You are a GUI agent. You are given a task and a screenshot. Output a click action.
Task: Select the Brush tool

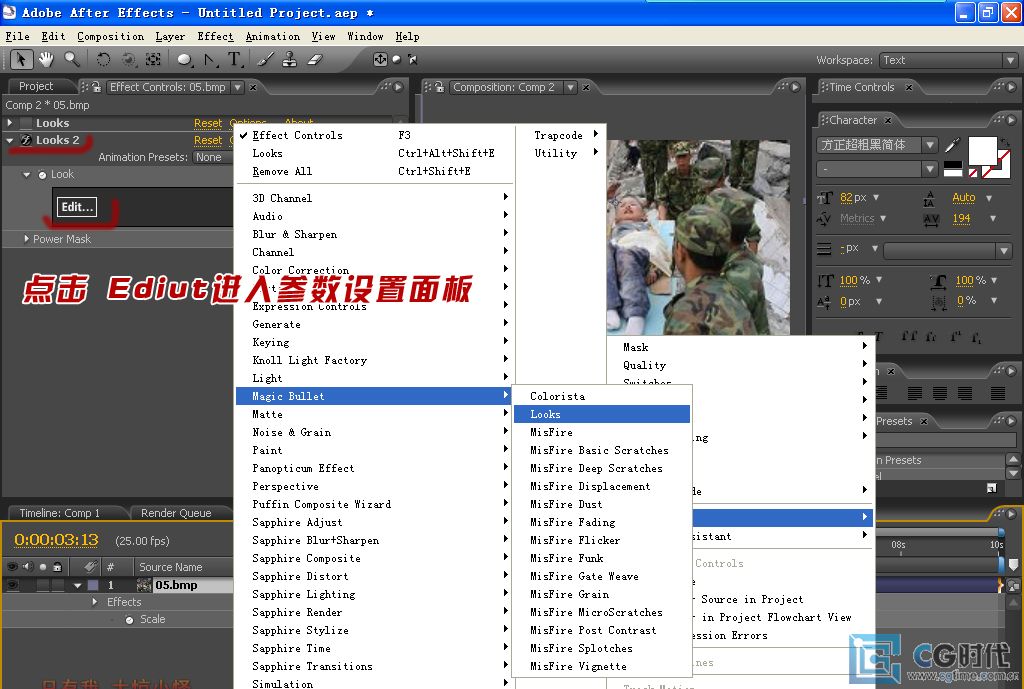265,59
